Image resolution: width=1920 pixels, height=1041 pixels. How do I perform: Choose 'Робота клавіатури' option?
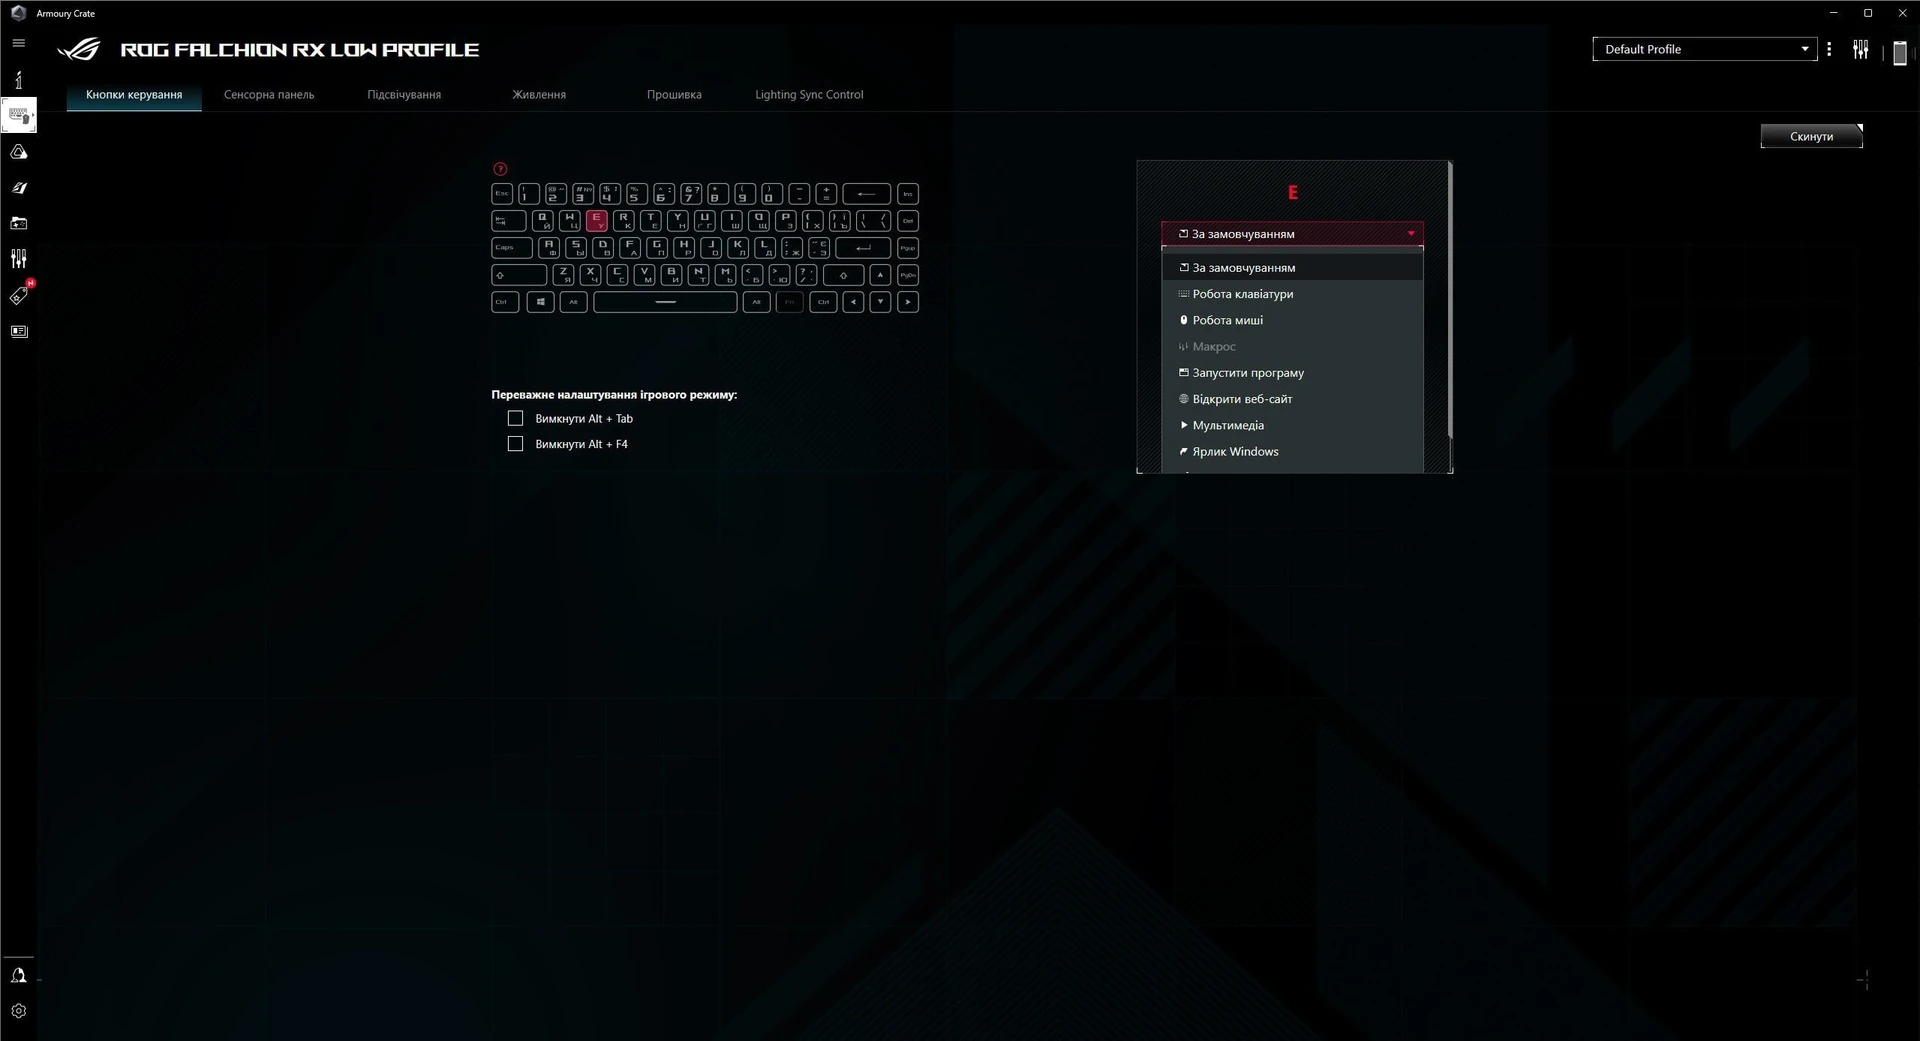1292,294
